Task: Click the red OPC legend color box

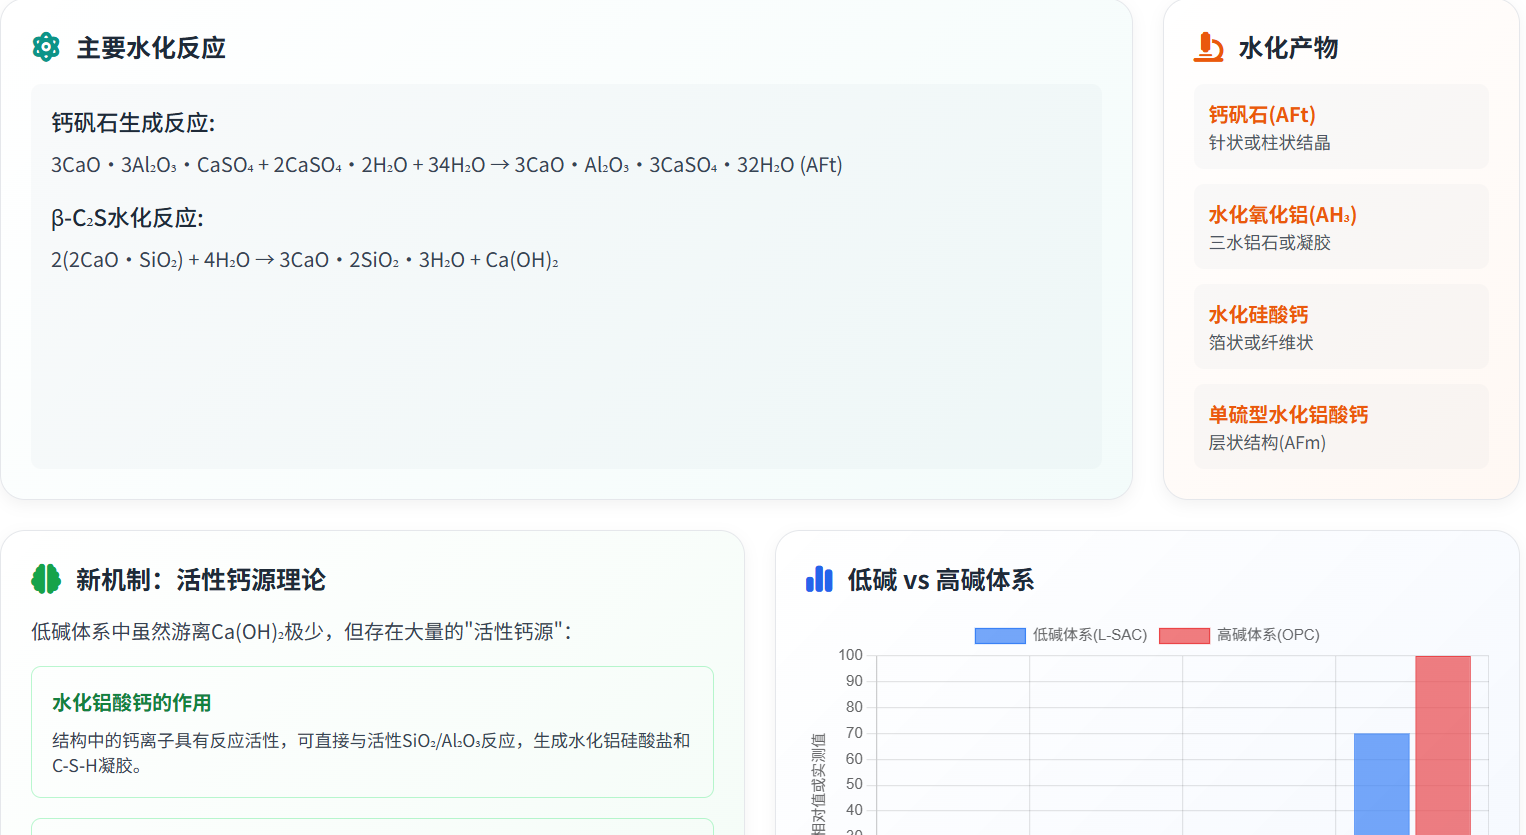Action: 1184,635
